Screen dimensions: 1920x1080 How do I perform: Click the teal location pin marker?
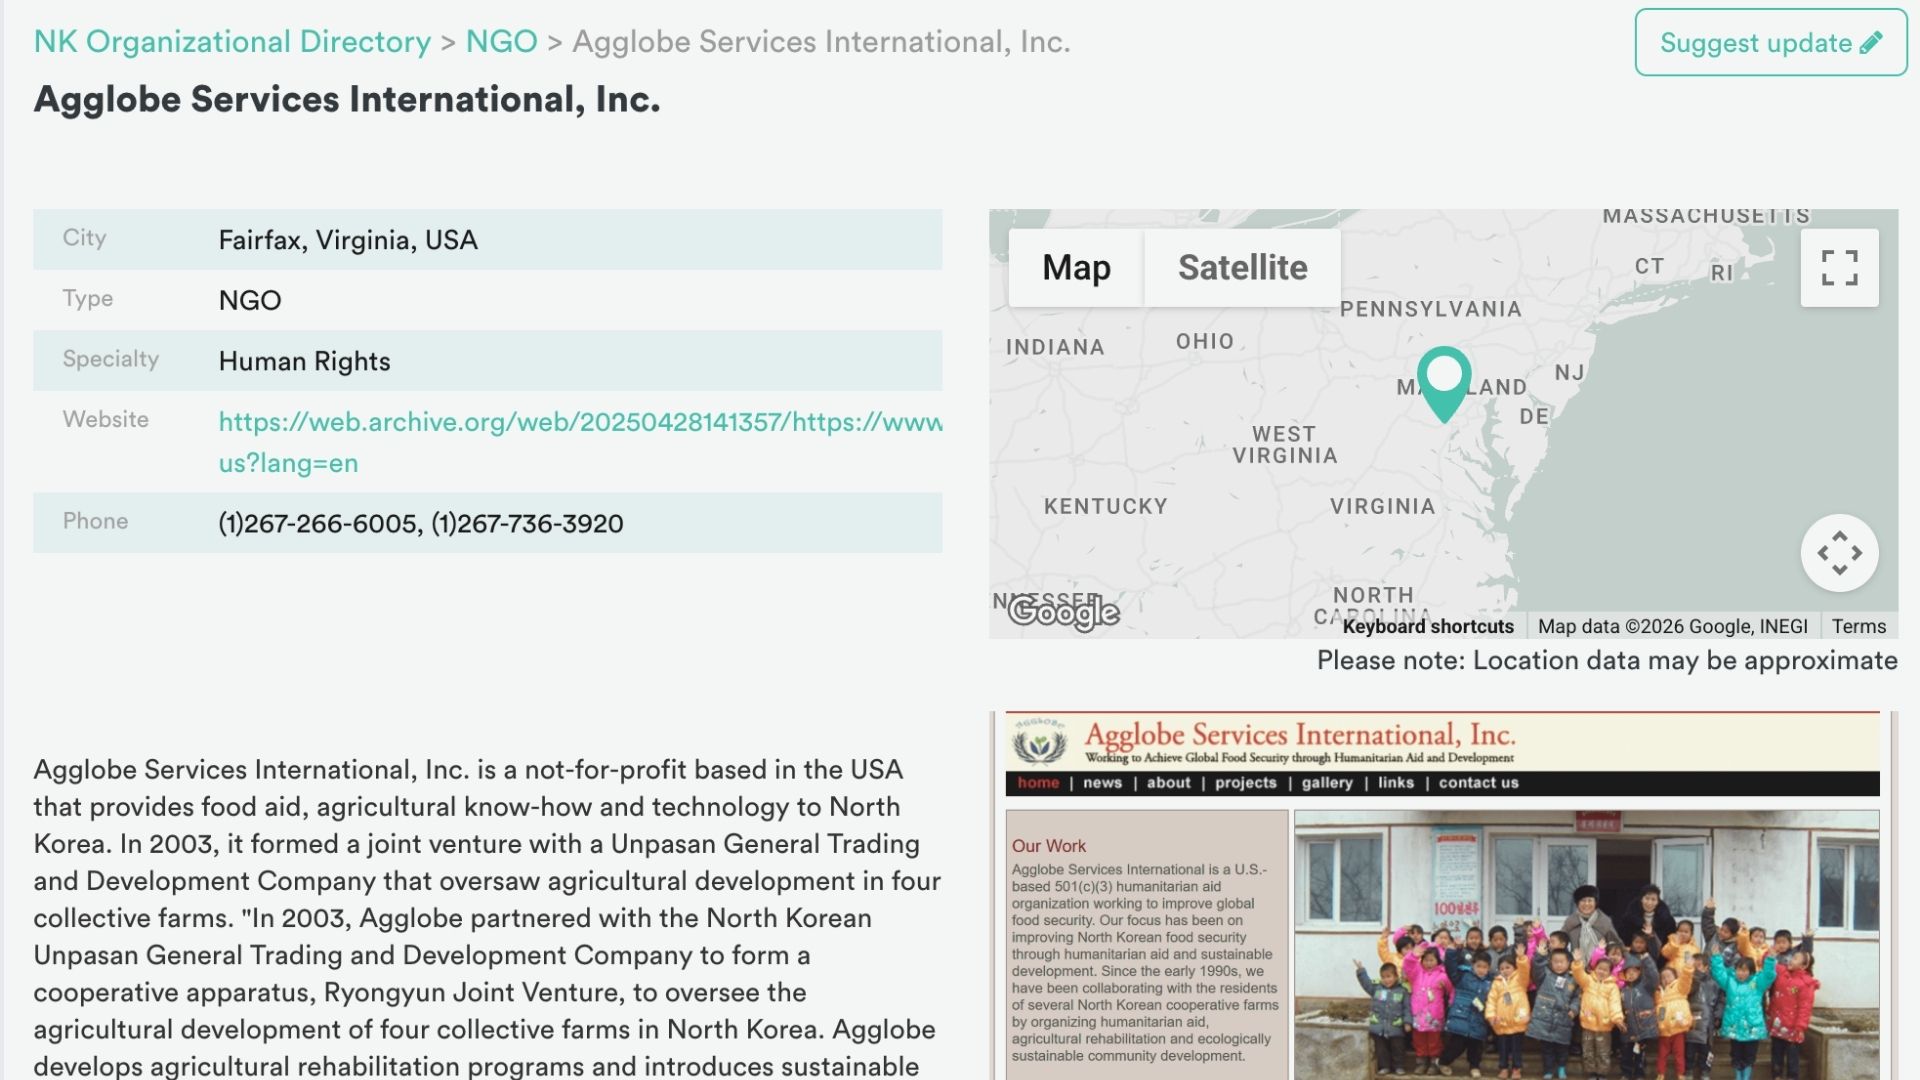(x=1444, y=383)
